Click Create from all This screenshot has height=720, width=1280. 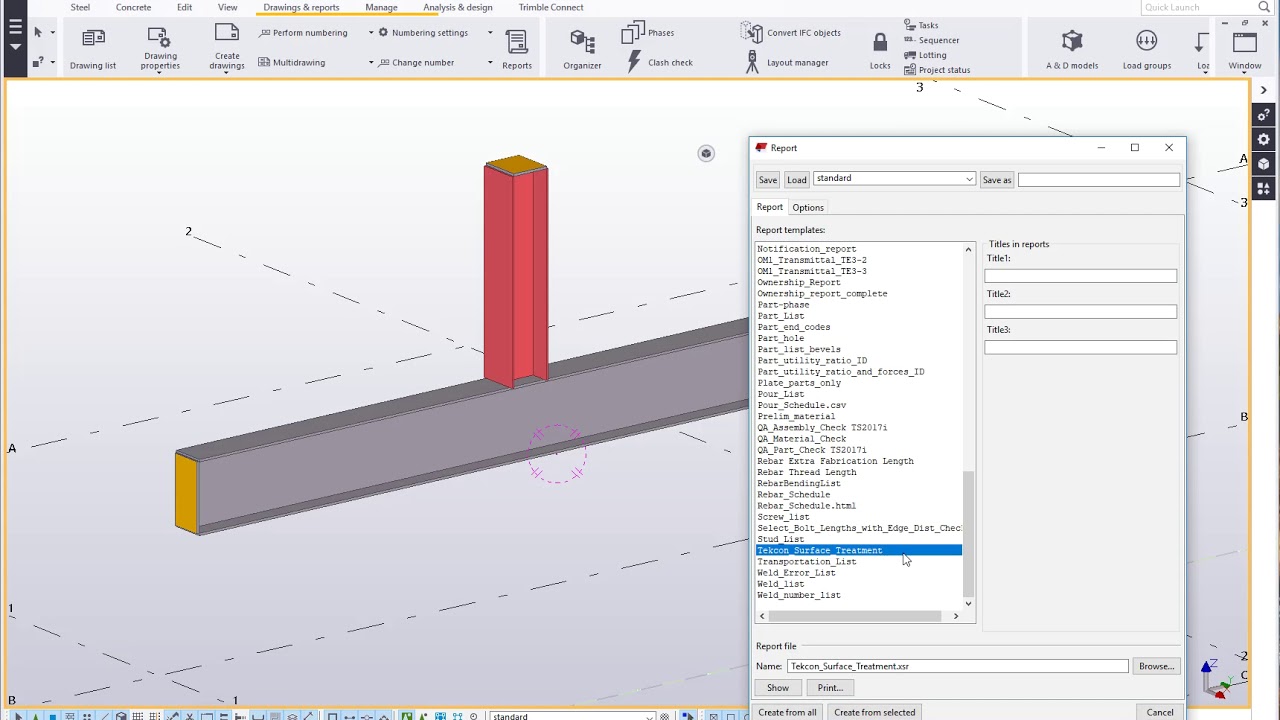[x=787, y=713]
